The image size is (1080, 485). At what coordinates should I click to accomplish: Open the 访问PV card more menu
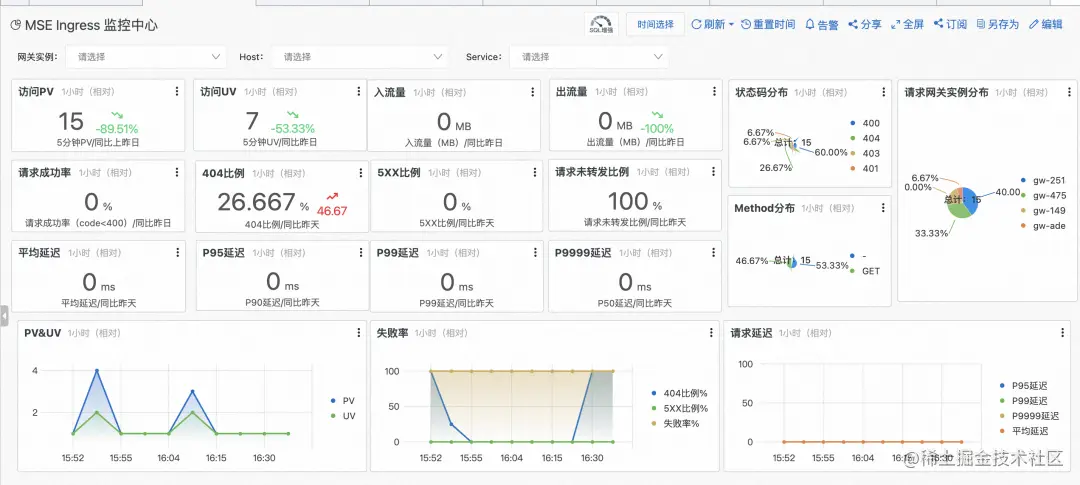tap(176, 92)
